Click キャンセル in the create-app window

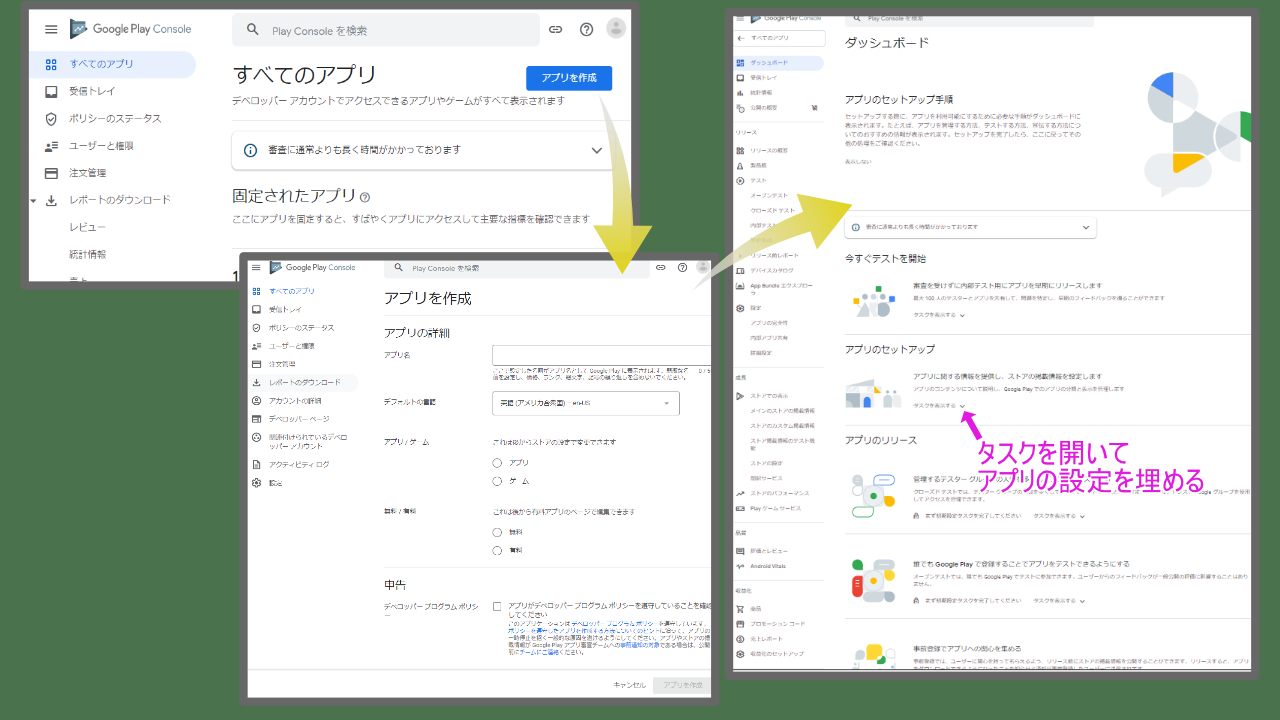tap(630, 685)
